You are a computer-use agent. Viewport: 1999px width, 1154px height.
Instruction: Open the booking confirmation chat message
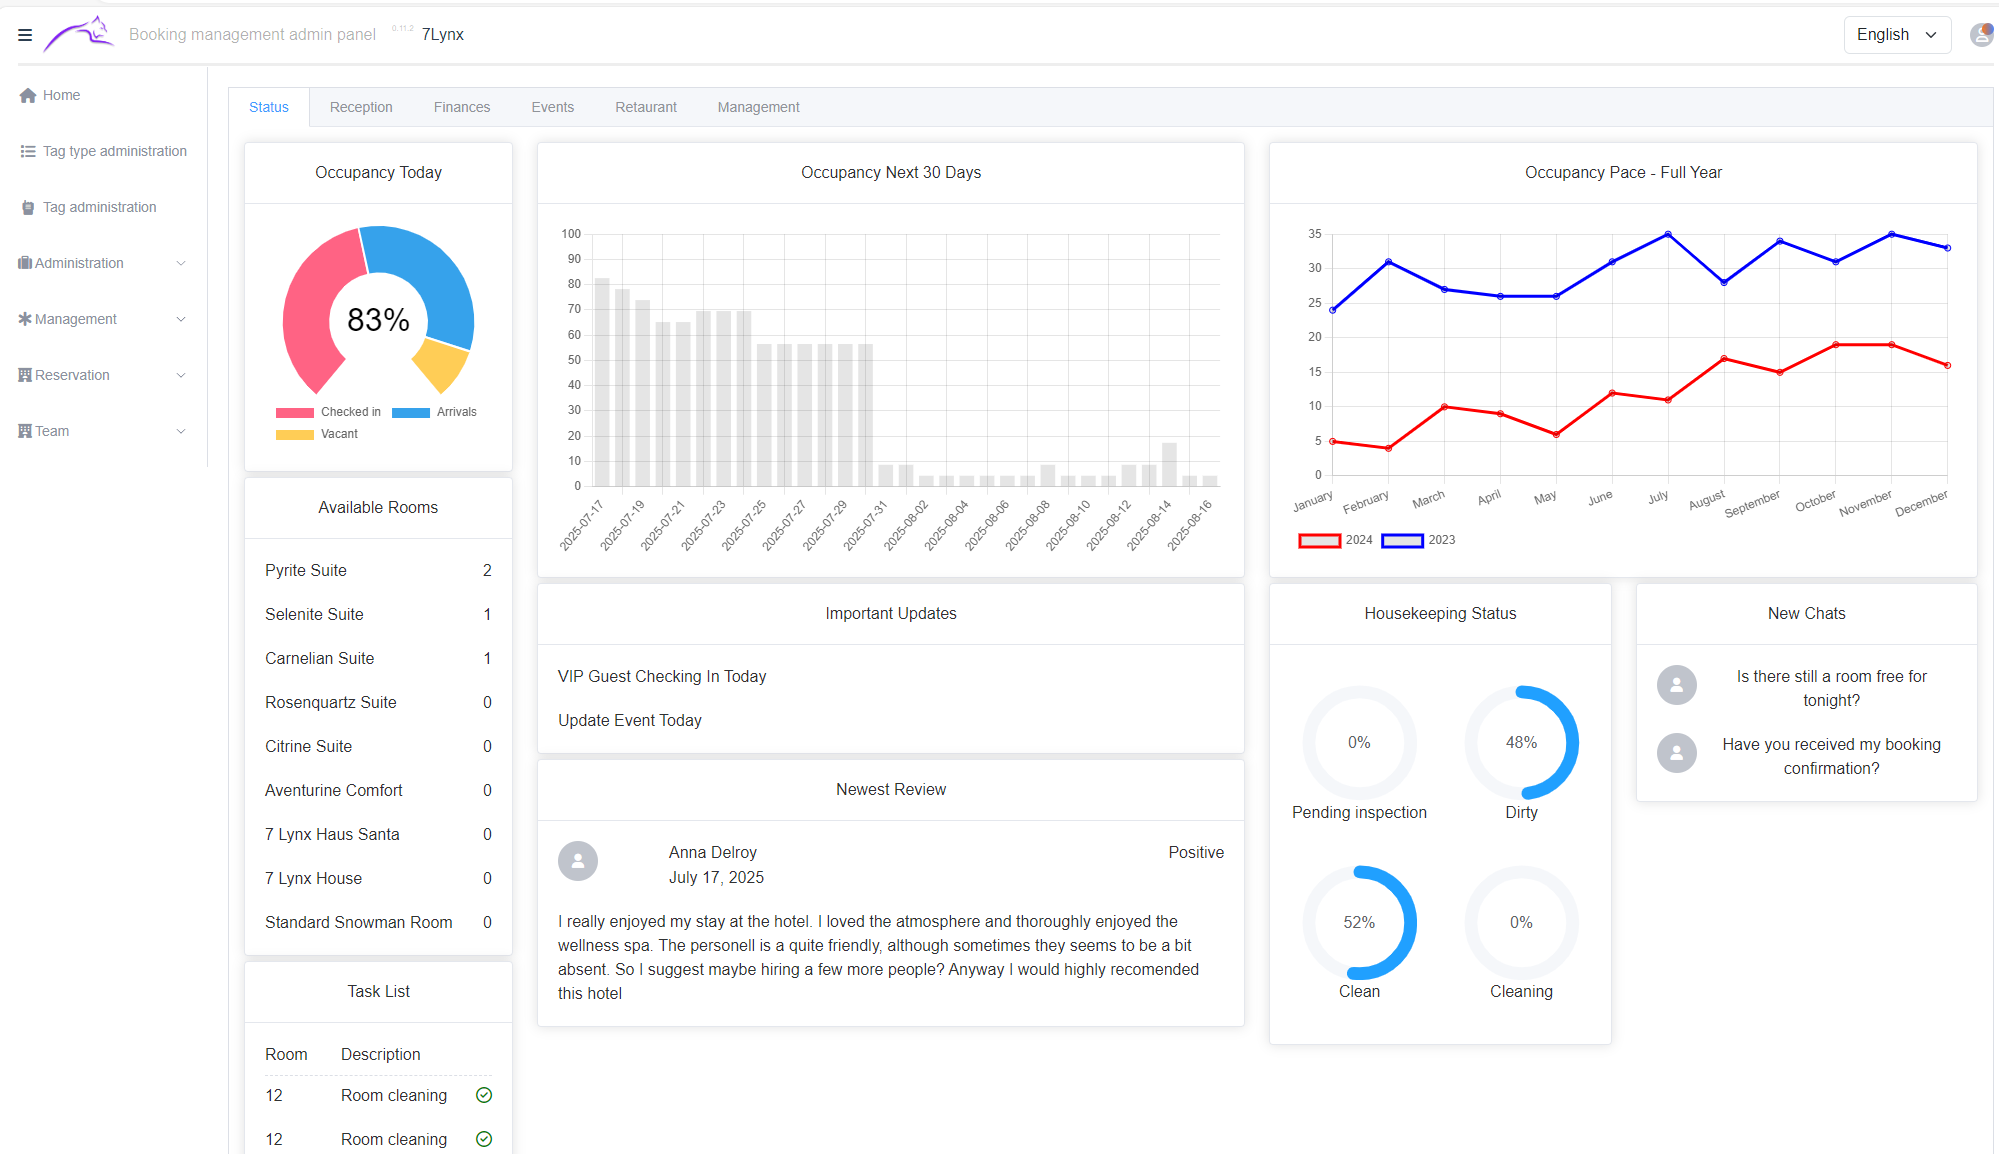click(x=1830, y=756)
